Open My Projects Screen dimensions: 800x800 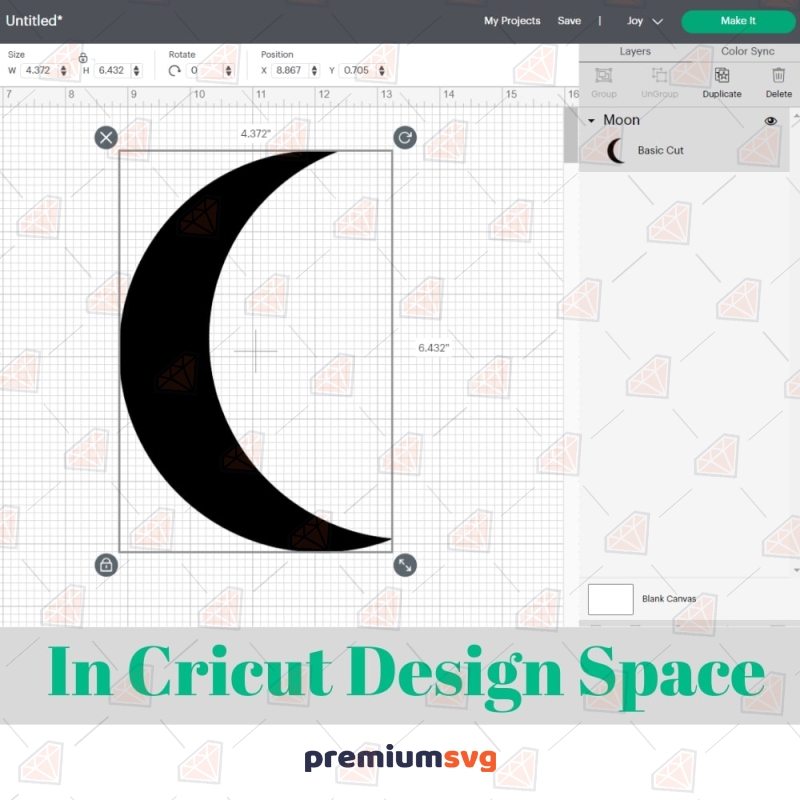[512, 20]
